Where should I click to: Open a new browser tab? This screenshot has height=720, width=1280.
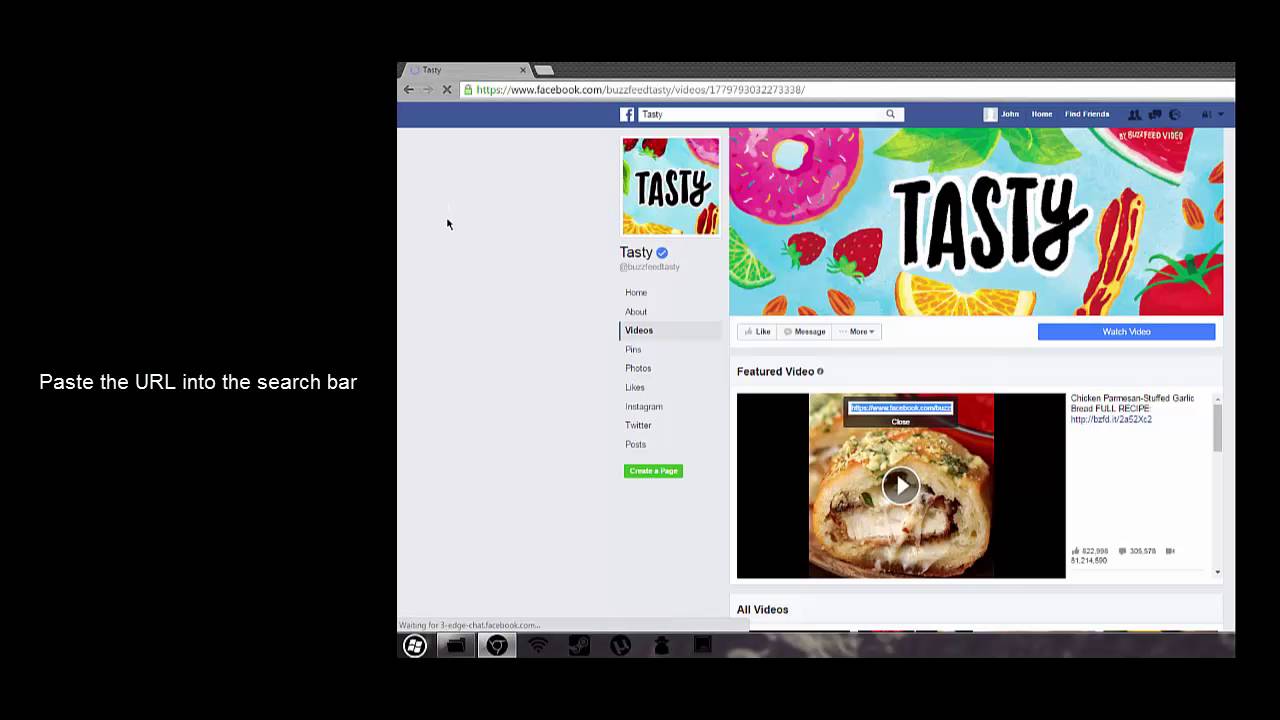(x=544, y=70)
